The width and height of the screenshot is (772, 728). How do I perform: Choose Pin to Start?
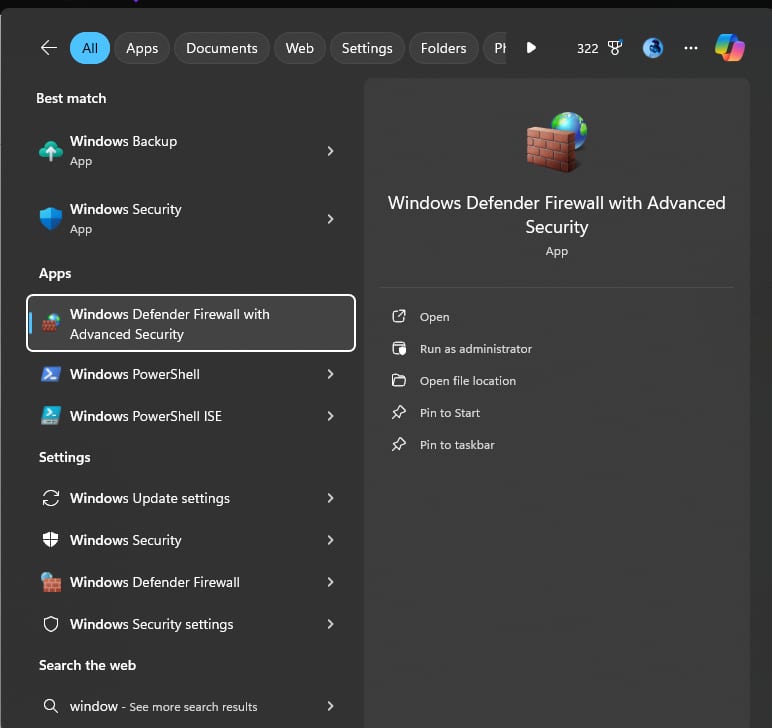(x=450, y=412)
